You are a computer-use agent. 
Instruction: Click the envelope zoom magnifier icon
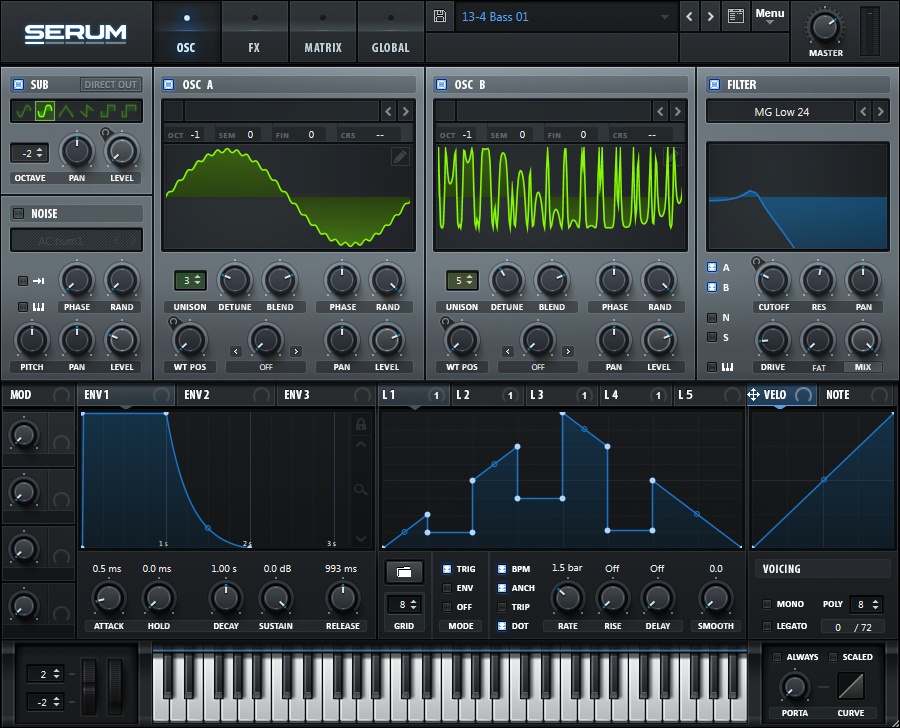pyautogui.click(x=361, y=489)
